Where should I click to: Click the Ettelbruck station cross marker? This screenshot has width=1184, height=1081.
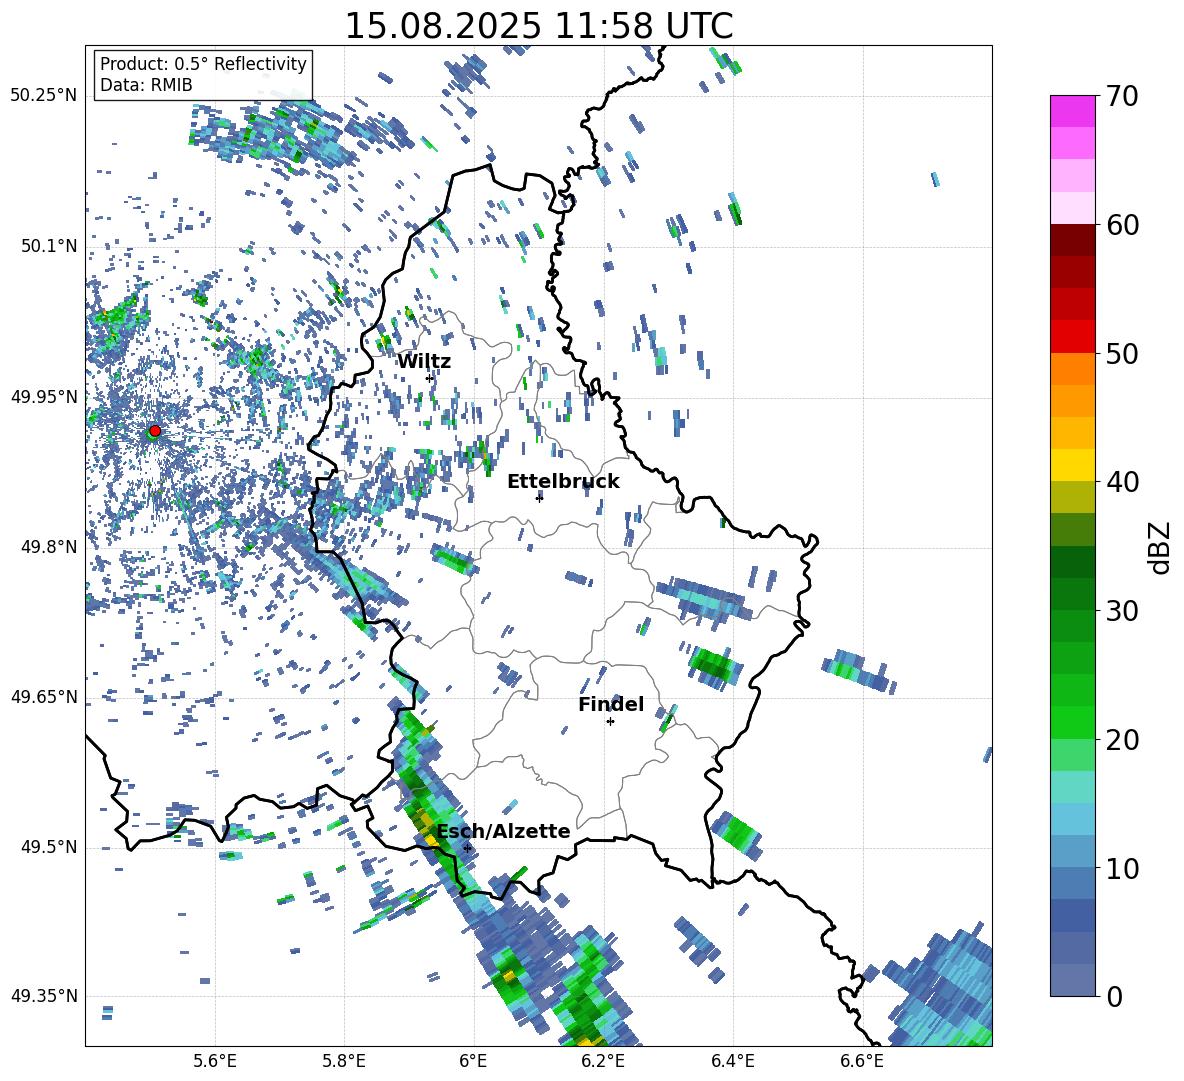pos(539,498)
